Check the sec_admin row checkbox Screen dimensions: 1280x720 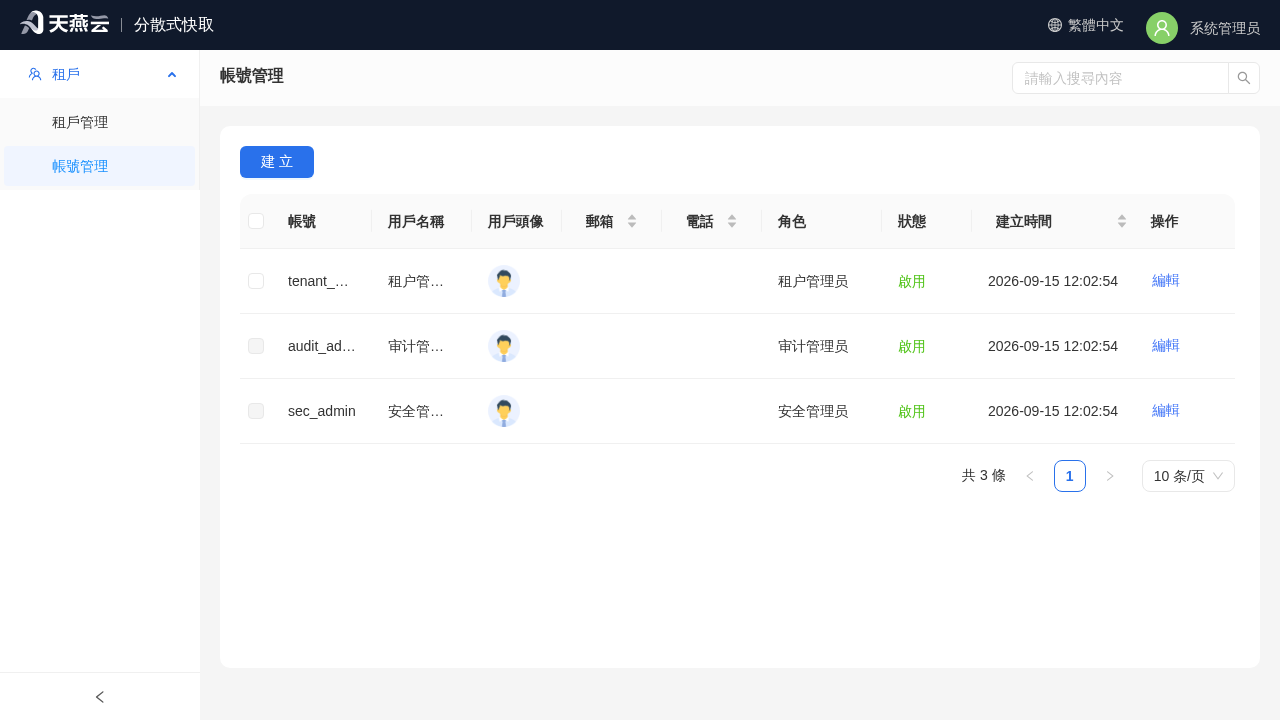[x=256, y=411]
